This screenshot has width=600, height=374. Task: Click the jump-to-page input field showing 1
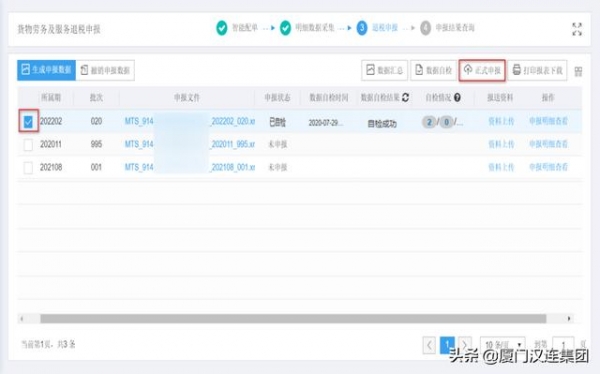coord(563,345)
